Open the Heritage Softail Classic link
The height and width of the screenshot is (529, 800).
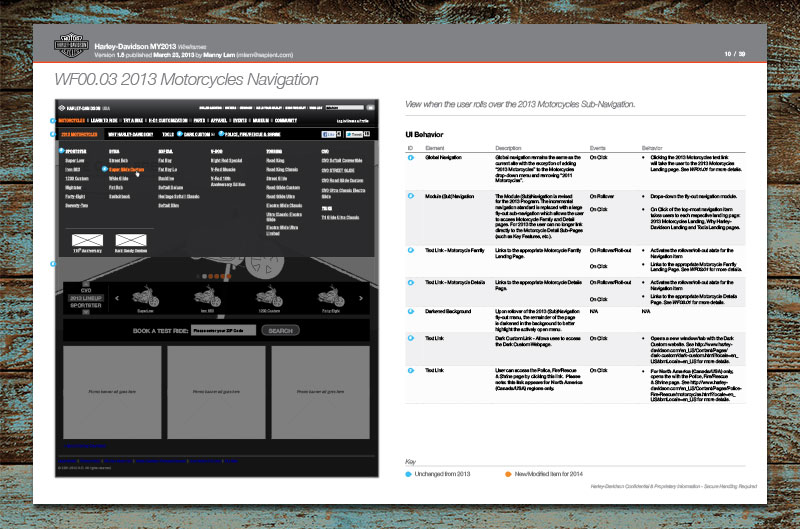(x=179, y=196)
